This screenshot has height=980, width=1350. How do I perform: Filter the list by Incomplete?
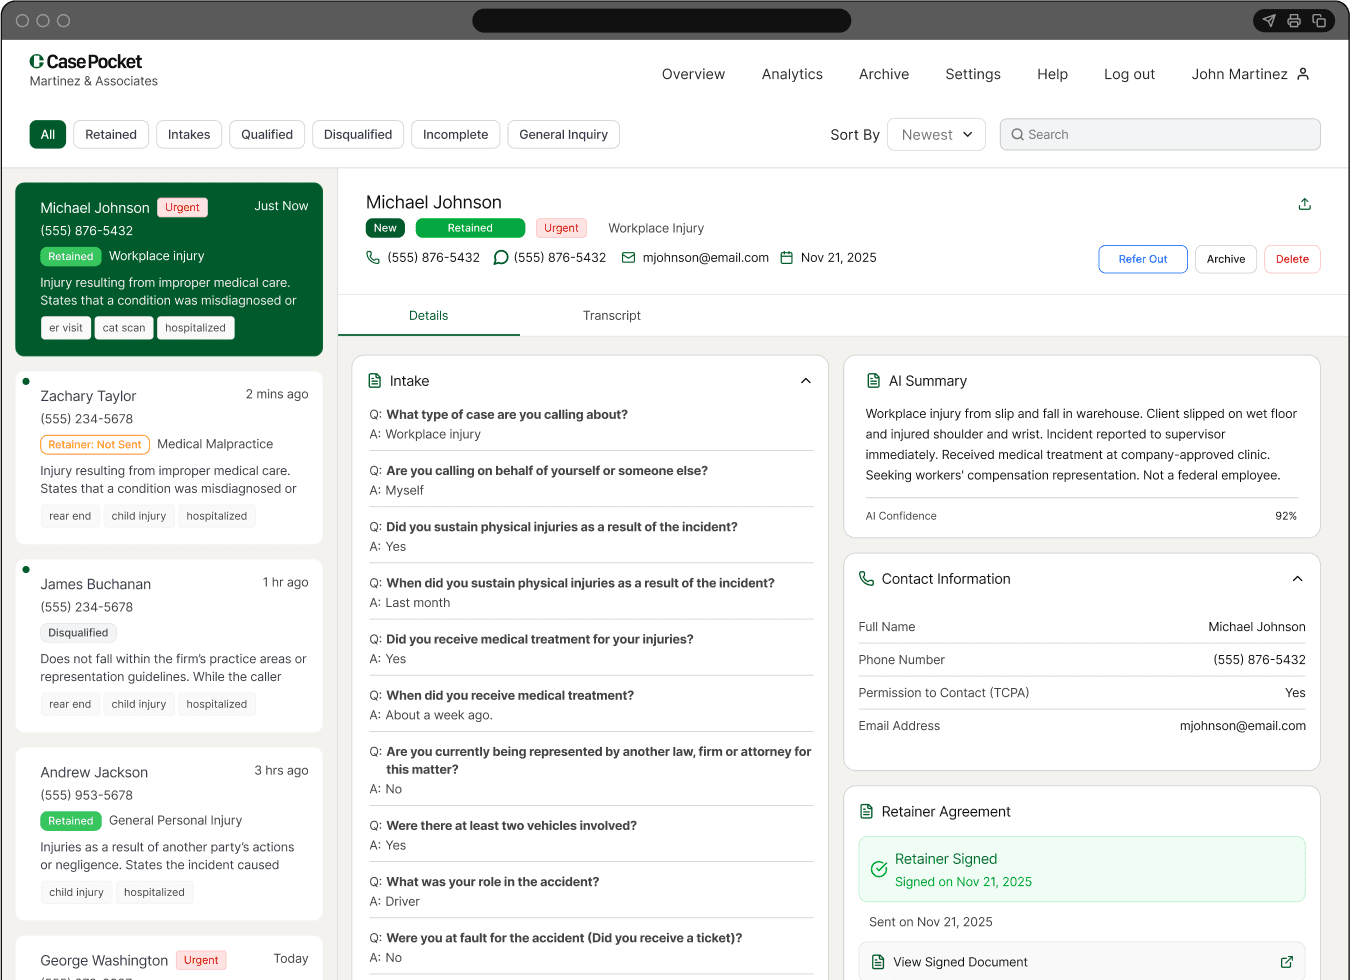click(455, 135)
